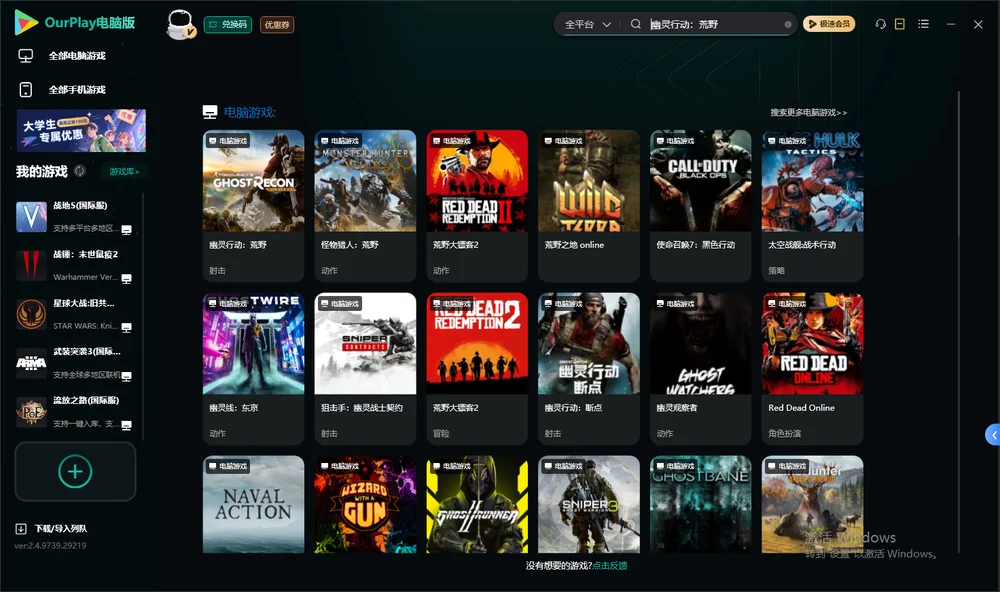The height and width of the screenshot is (592, 1000).
Task: Click the download queue icon
Action: click(x=21, y=528)
